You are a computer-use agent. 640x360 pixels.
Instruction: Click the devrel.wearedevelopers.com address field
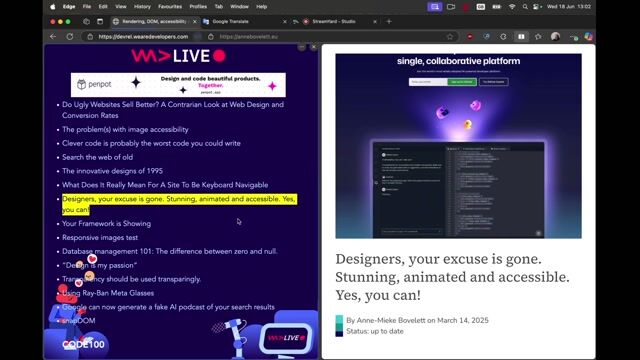(143, 37)
